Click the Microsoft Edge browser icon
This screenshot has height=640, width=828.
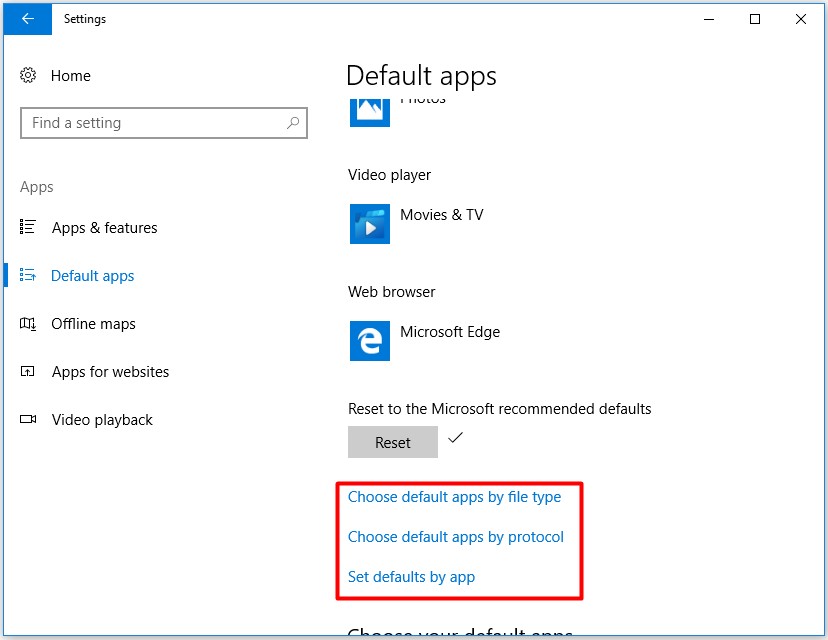370,341
